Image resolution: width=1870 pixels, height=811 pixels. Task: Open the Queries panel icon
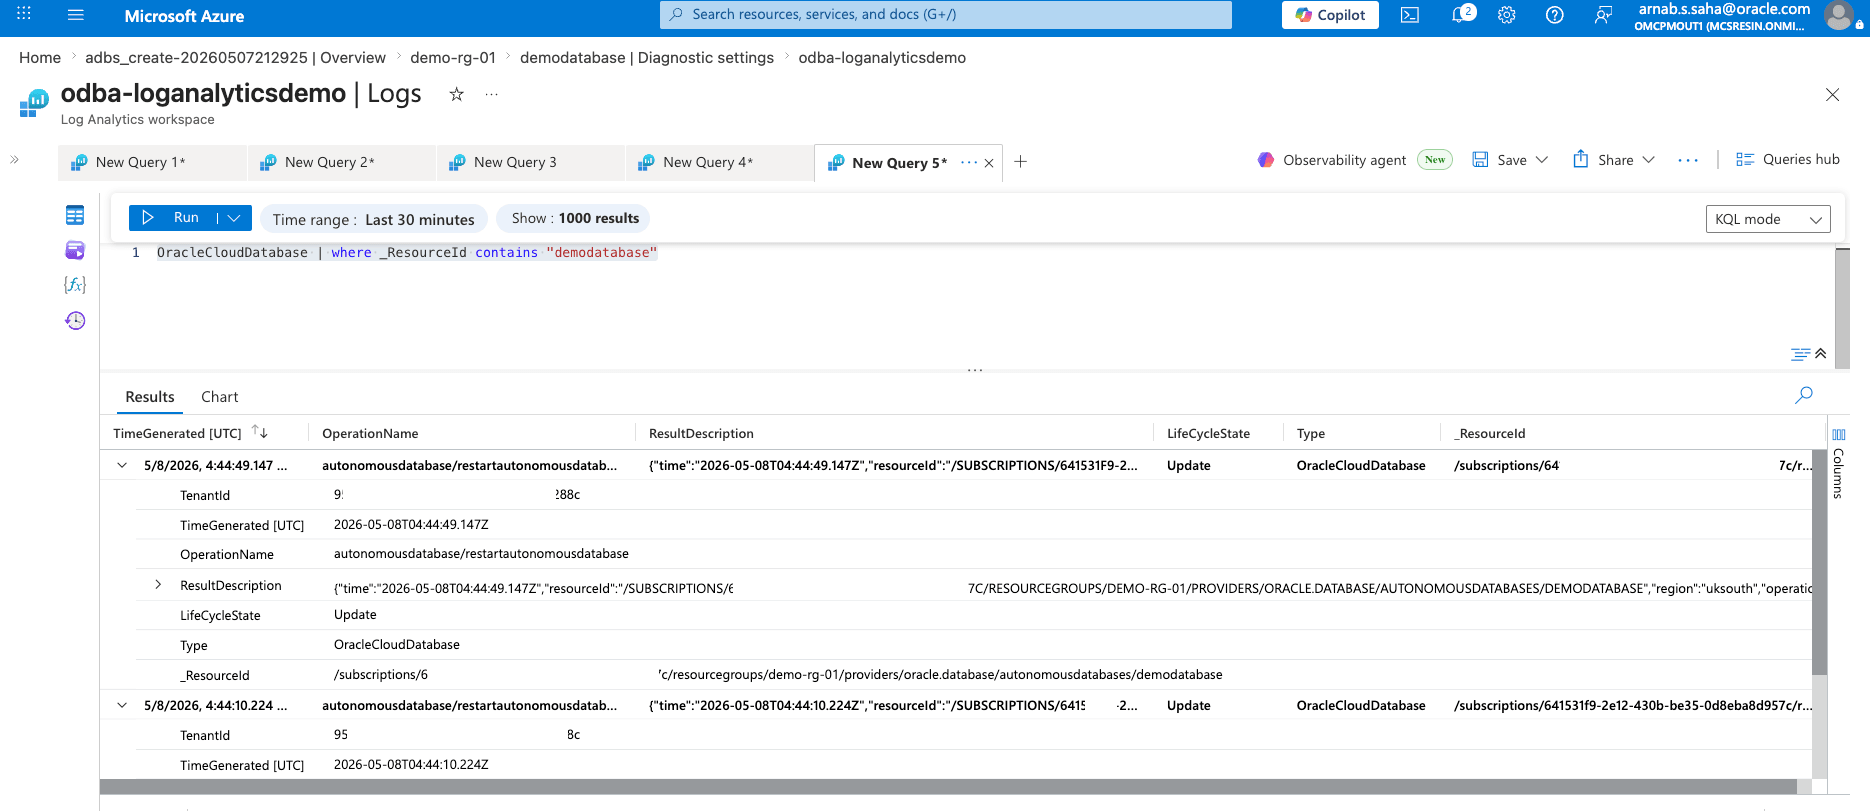75,250
